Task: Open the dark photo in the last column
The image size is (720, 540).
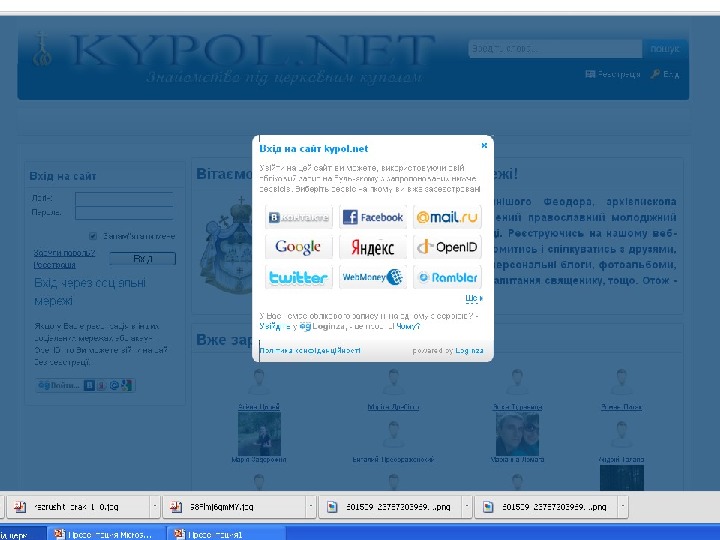Action: (622, 478)
